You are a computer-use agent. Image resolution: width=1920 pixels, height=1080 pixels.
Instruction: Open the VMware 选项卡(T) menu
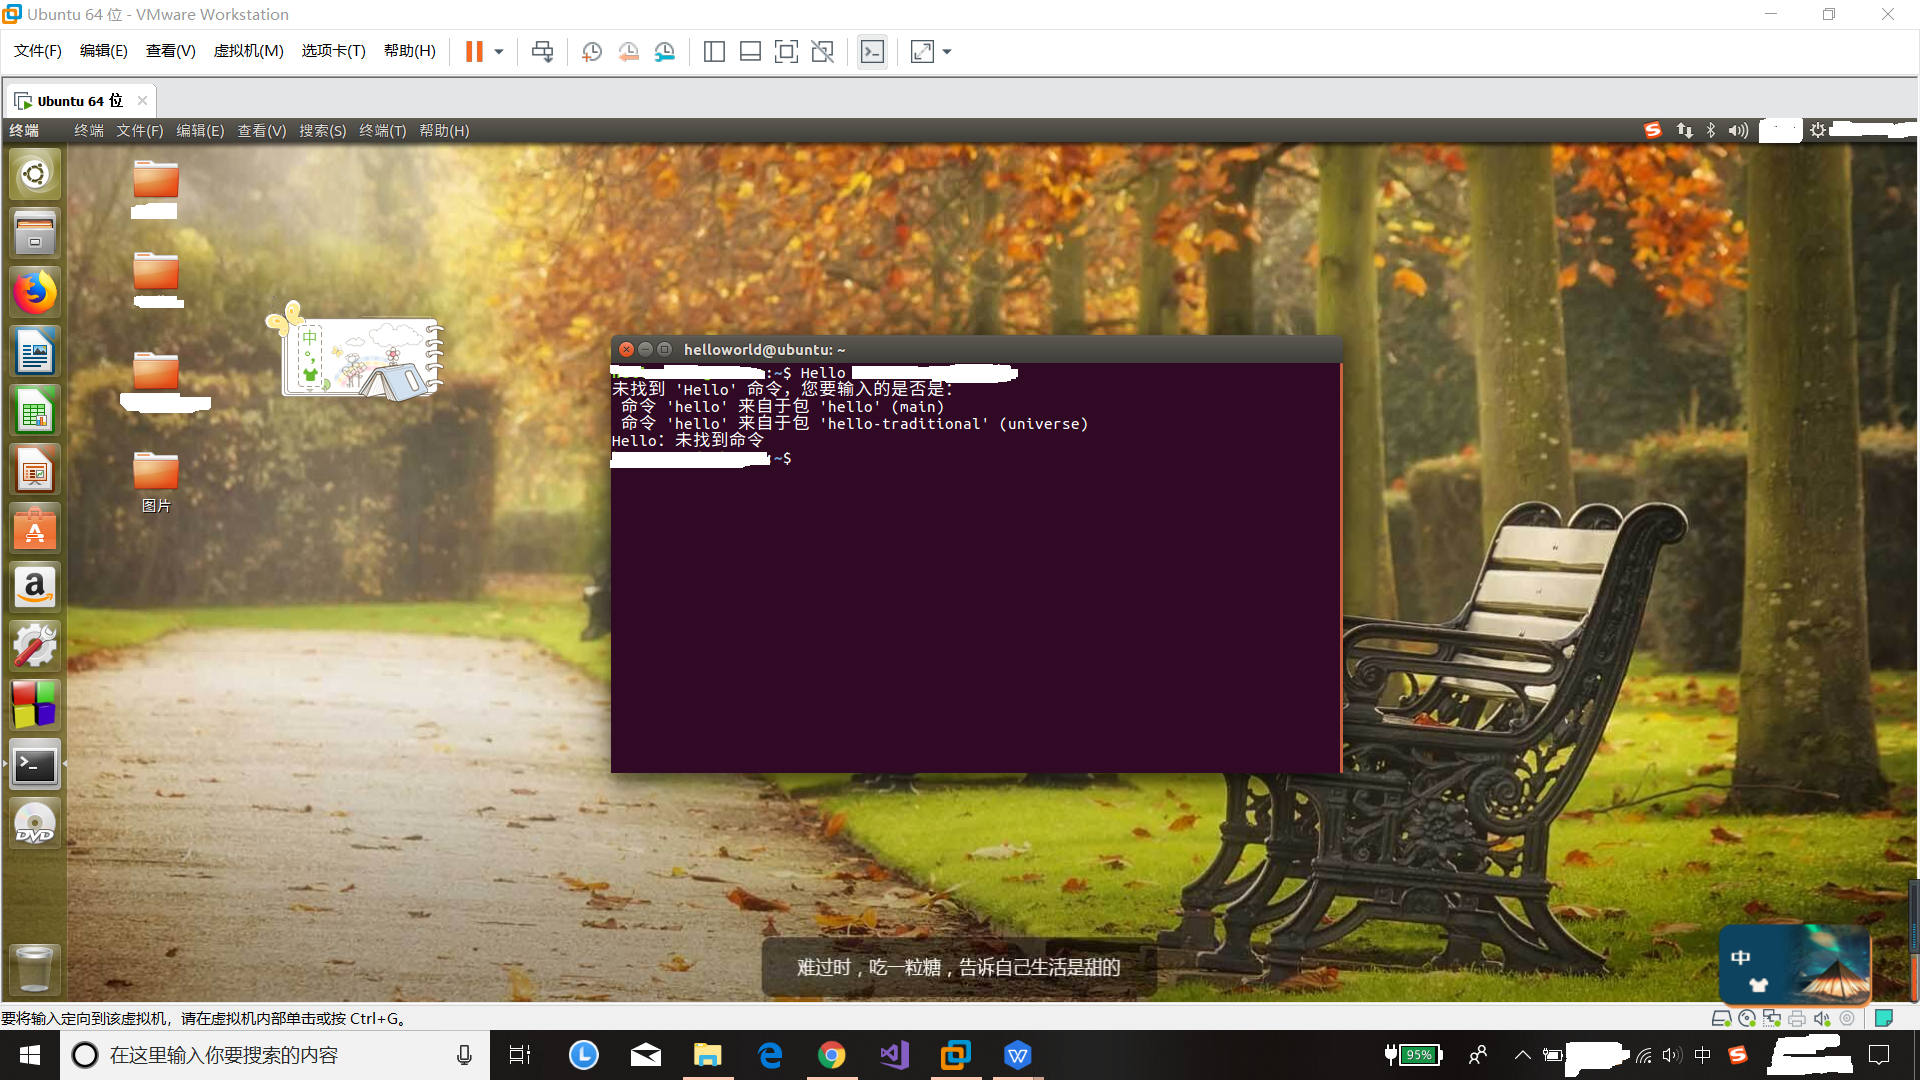point(333,51)
